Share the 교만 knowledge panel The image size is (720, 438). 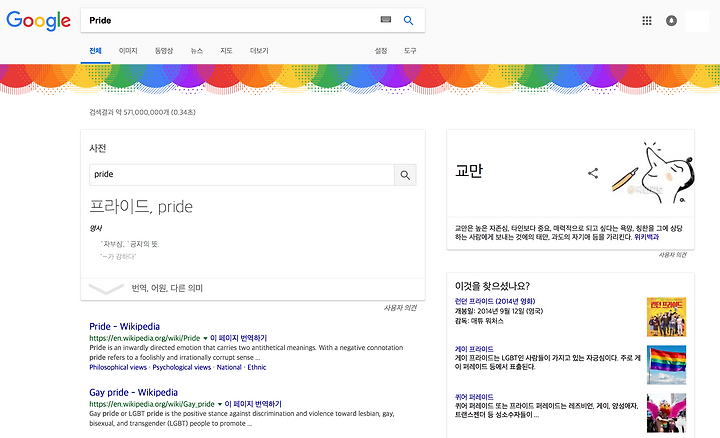[593, 173]
